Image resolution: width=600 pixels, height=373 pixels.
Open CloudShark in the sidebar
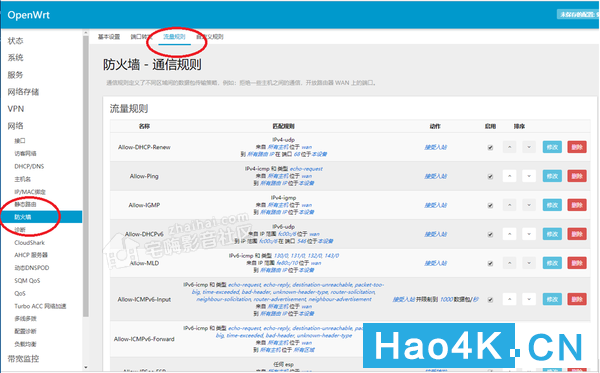coord(29,243)
